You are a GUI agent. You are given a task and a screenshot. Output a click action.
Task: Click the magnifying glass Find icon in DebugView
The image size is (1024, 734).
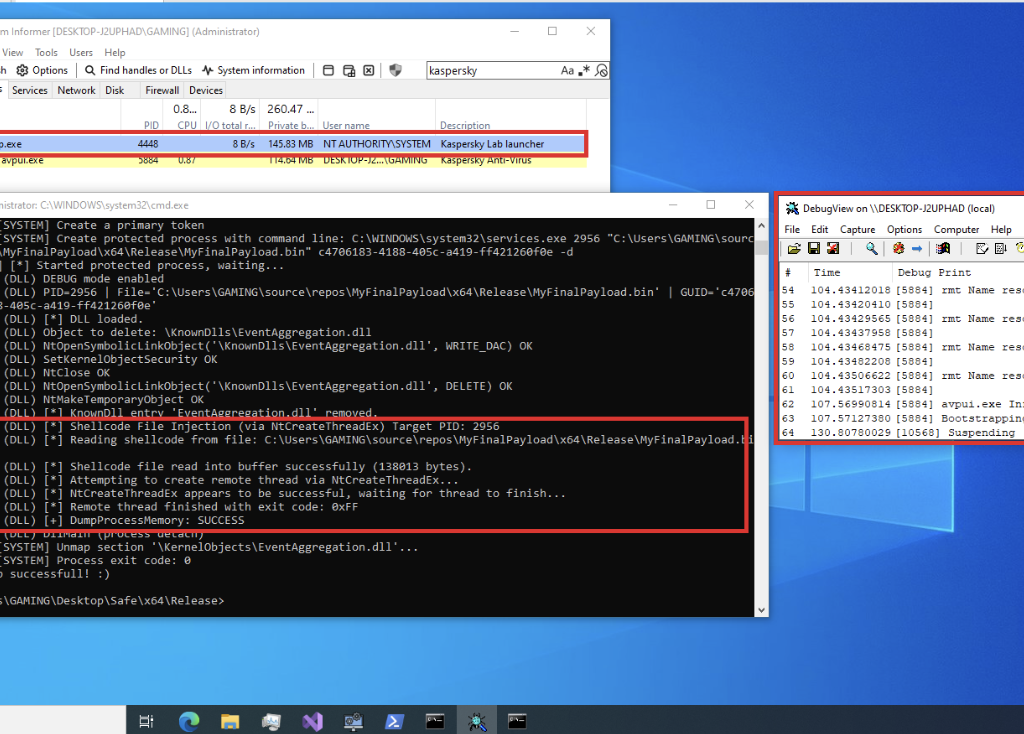pyautogui.click(x=872, y=248)
